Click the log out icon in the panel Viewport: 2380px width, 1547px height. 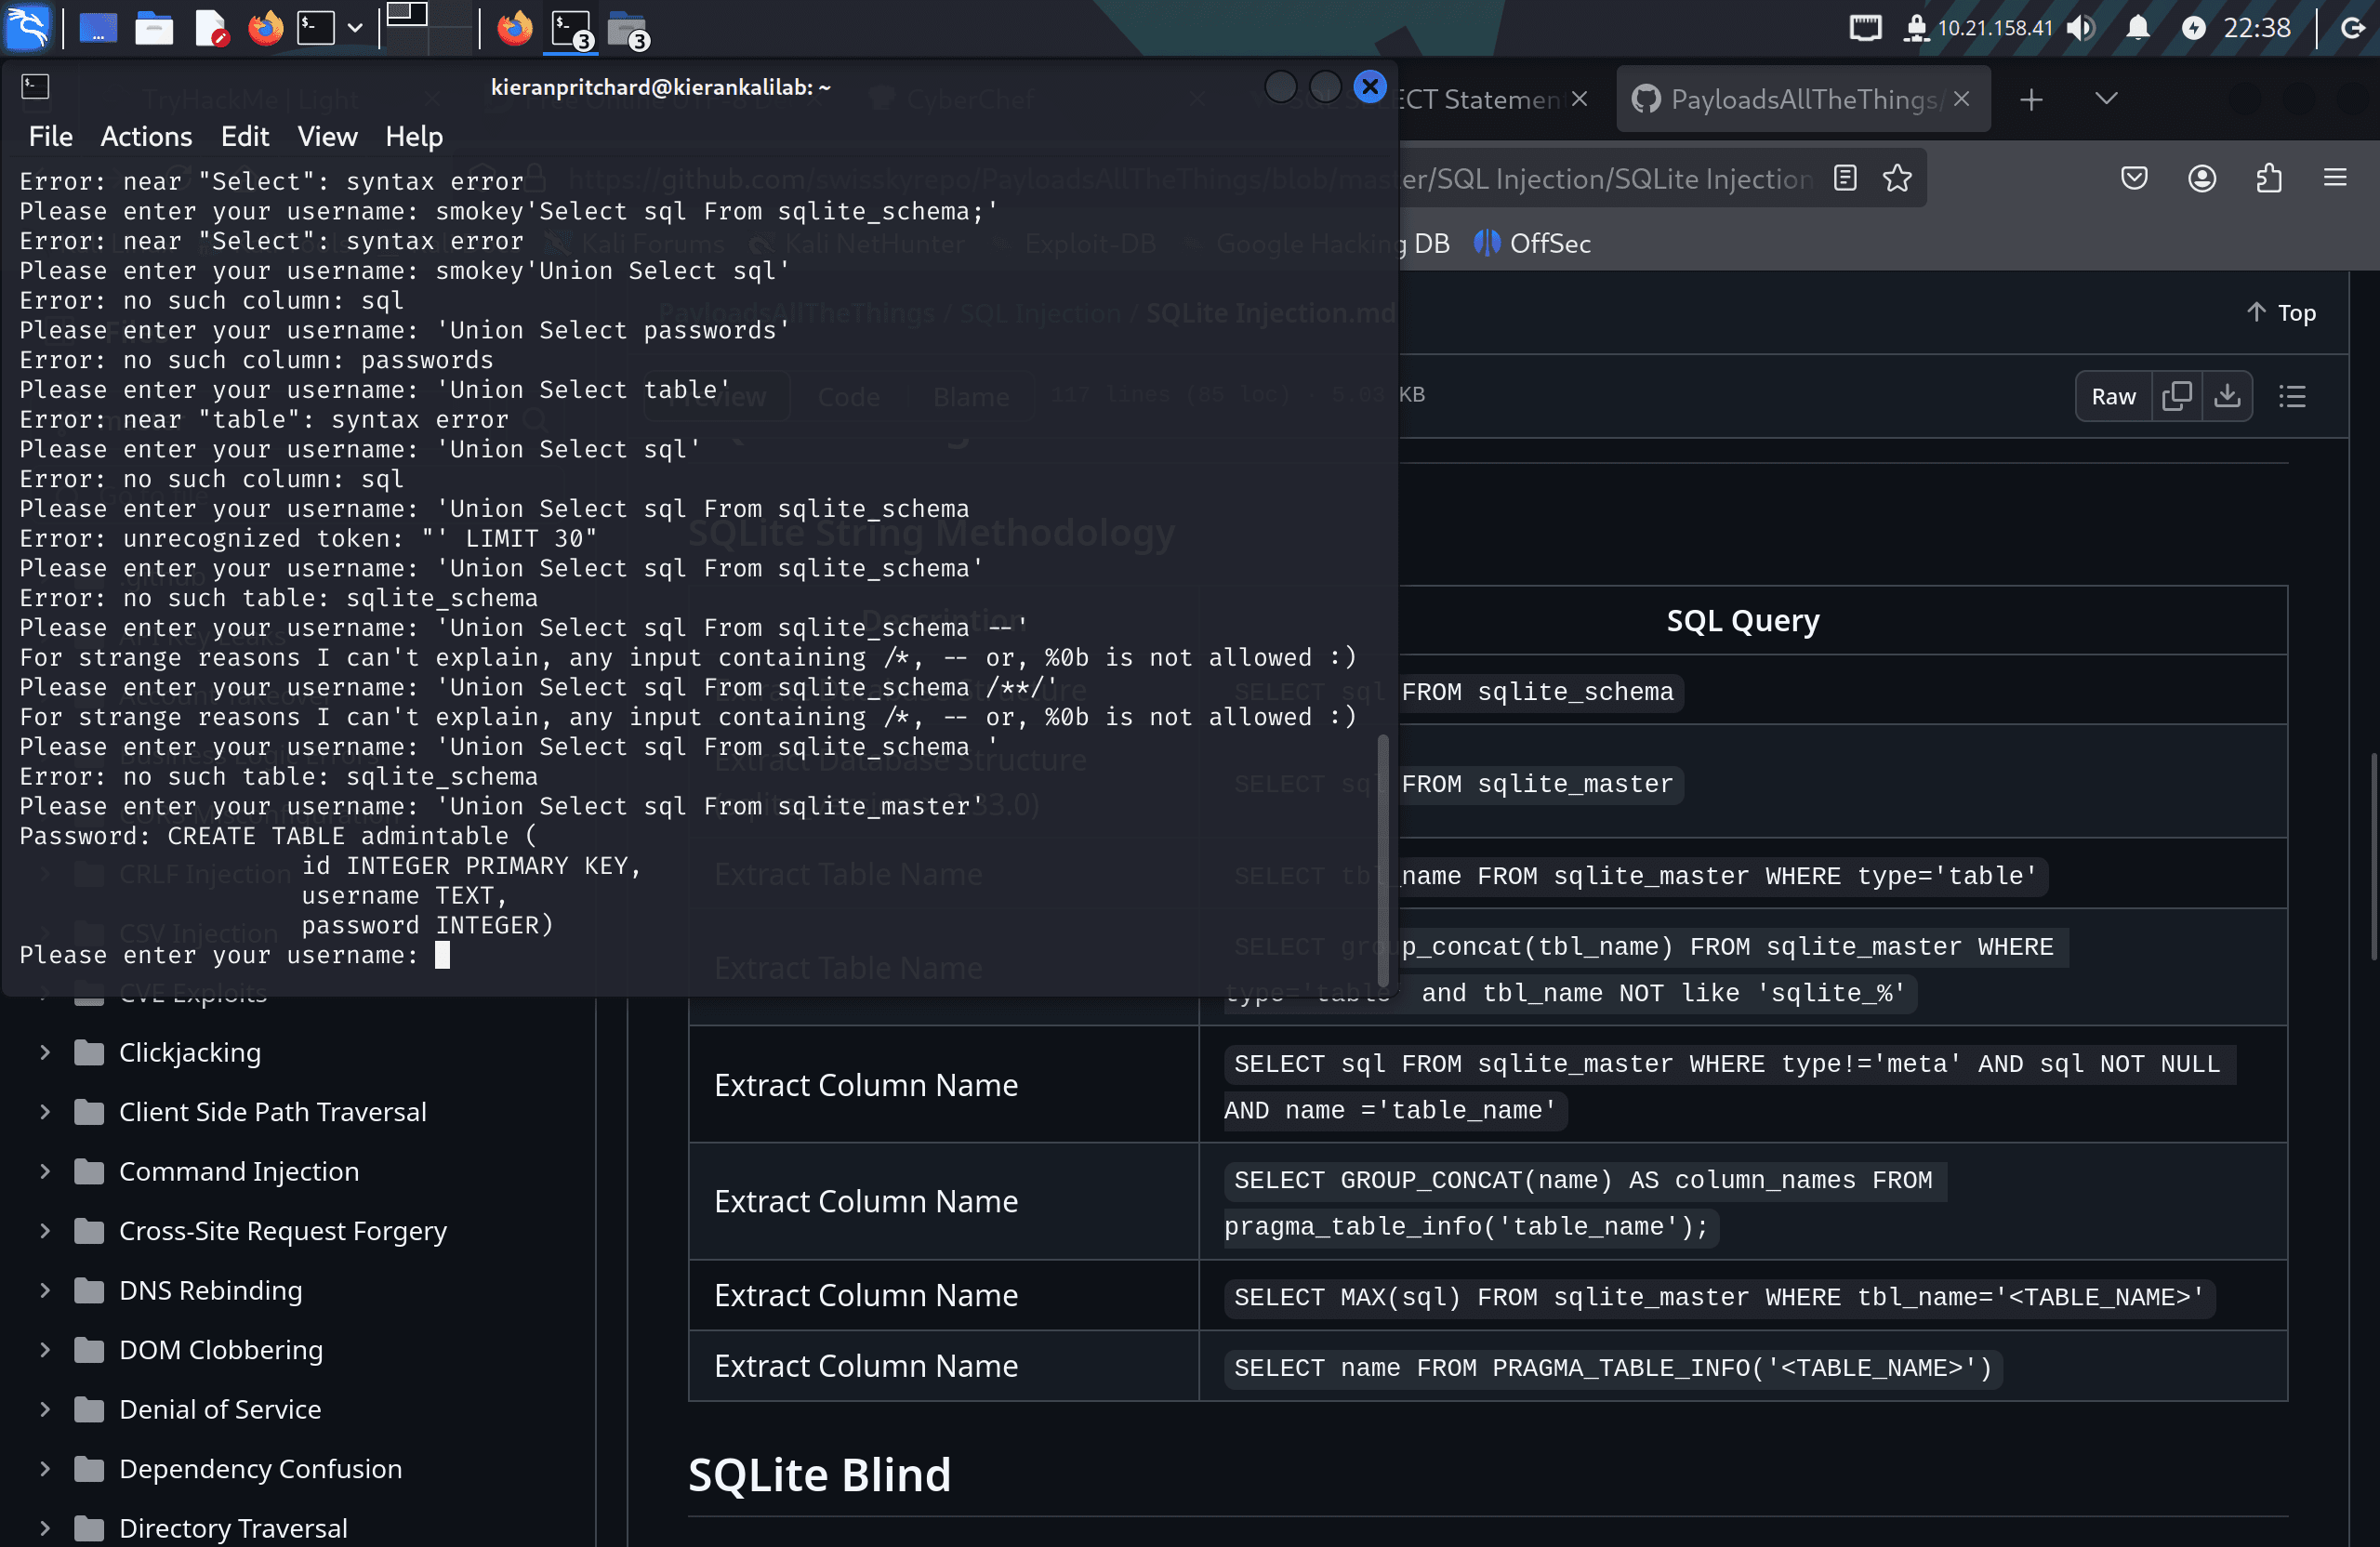[x=2352, y=27]
